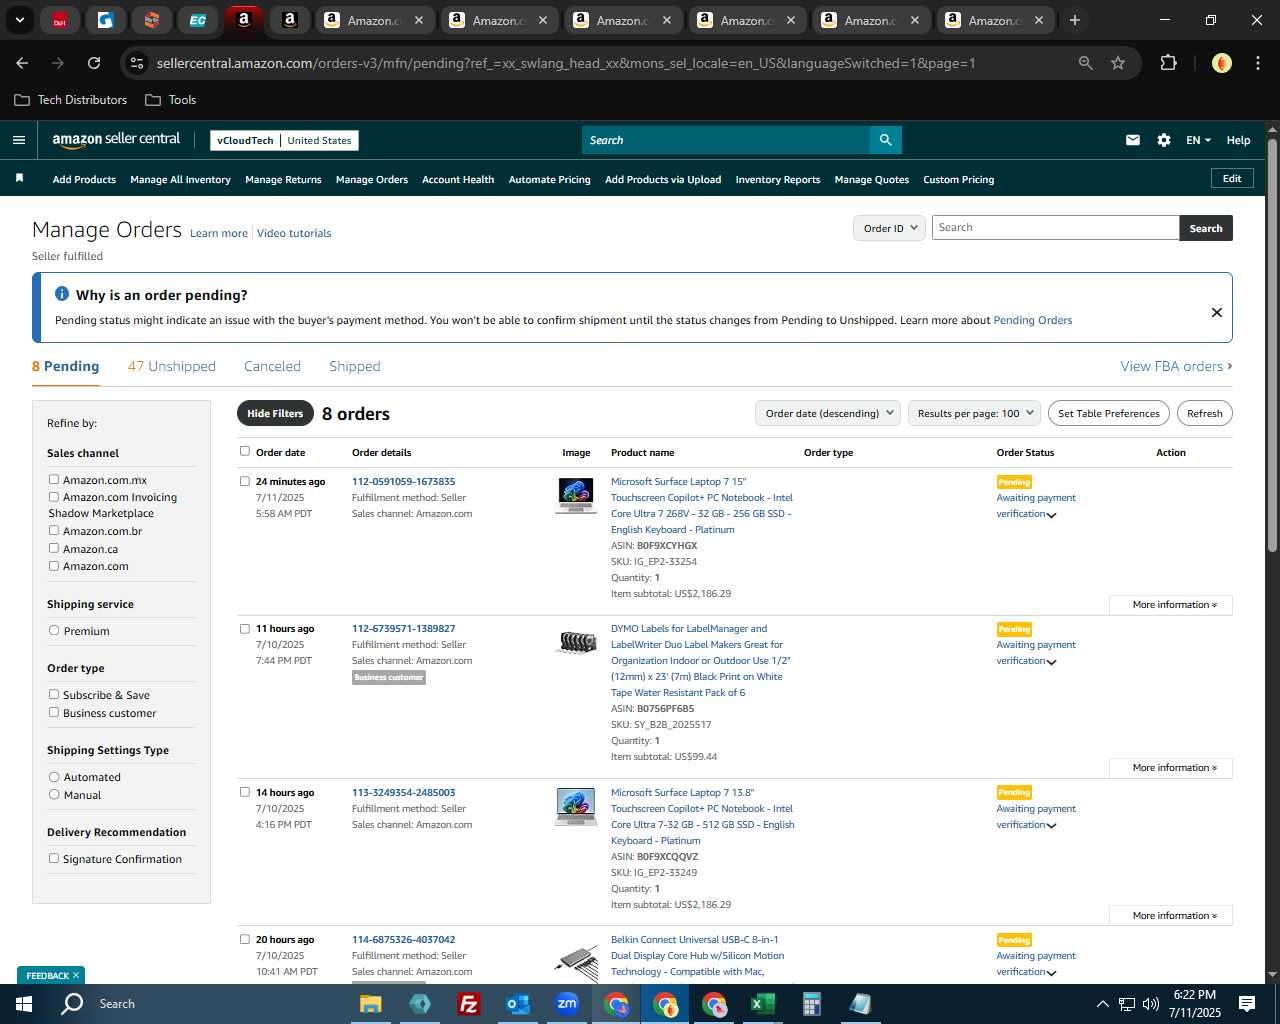Bookmark this page with the star icon
The width and height of the screenshot is (1280, 1024).
(1118, 63)
